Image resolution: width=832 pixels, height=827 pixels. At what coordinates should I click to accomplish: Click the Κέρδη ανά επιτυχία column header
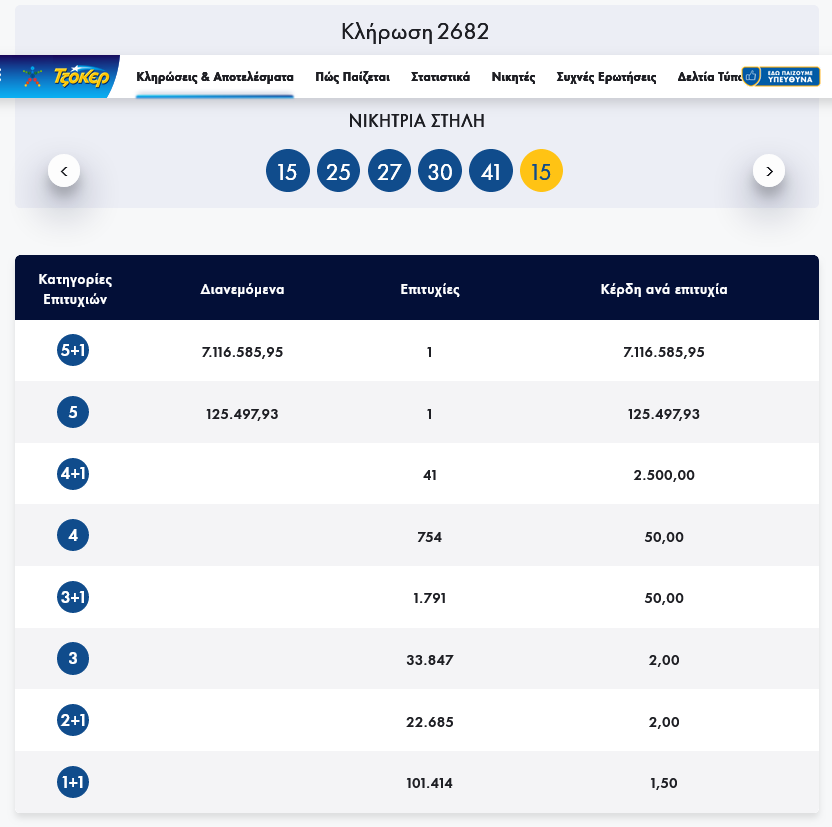tap(664, 290)
